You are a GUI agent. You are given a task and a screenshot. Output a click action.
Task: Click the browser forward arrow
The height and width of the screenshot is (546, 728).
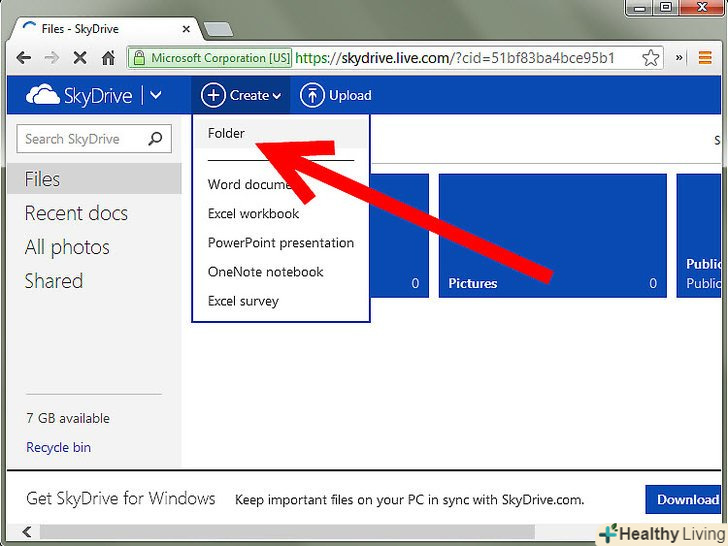pyautogui.click(x=52, y=58)
